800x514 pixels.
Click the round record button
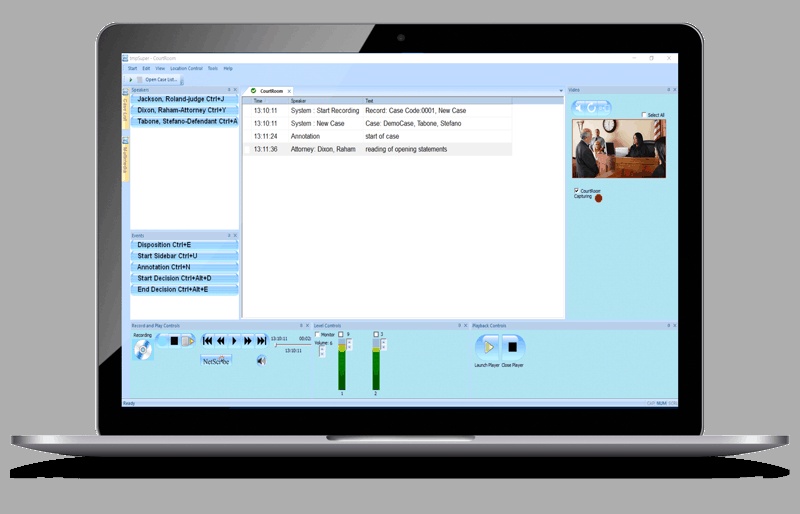point(162,340)
